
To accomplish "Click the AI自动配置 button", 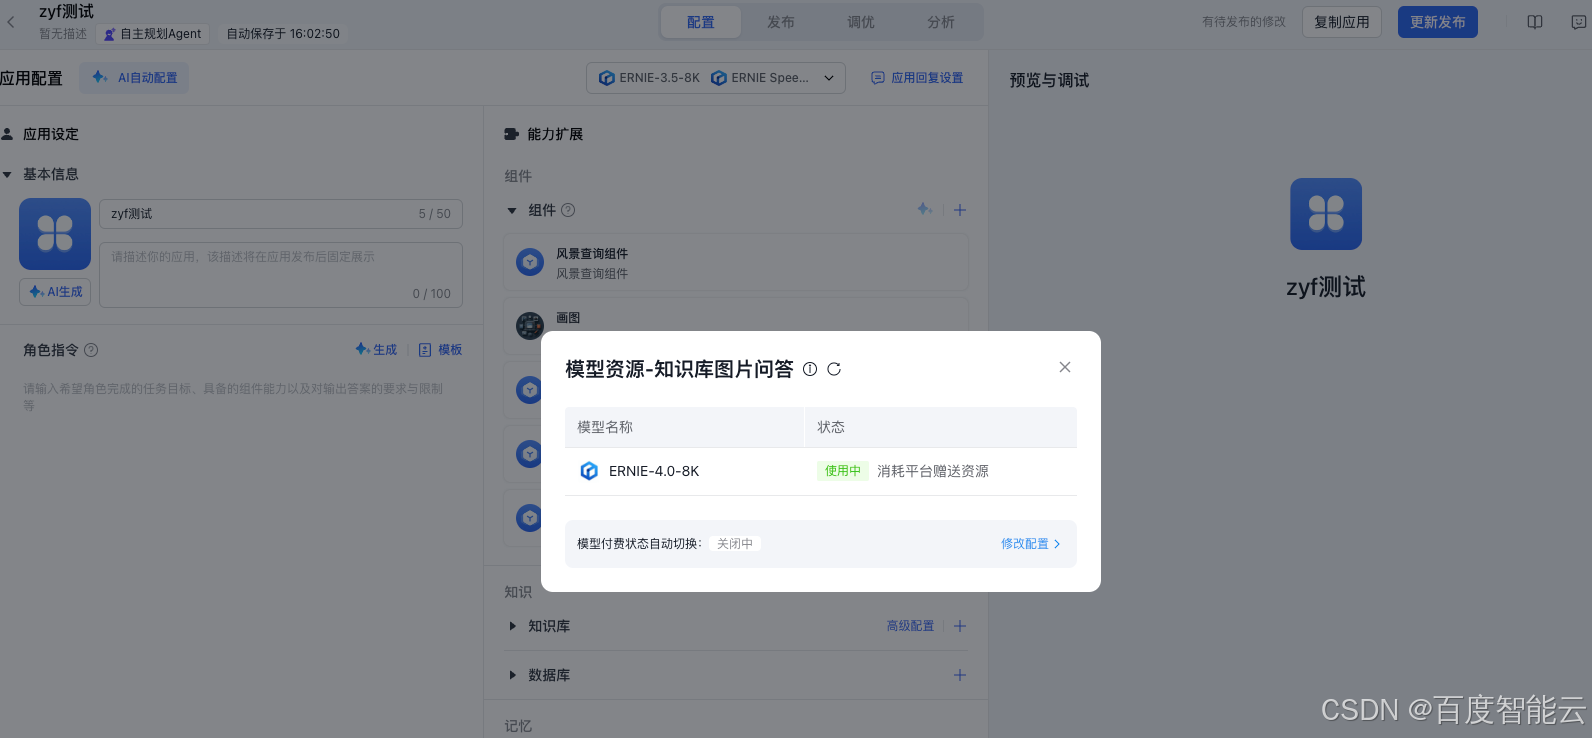I will pyautogui.click(x=135, y=78).
